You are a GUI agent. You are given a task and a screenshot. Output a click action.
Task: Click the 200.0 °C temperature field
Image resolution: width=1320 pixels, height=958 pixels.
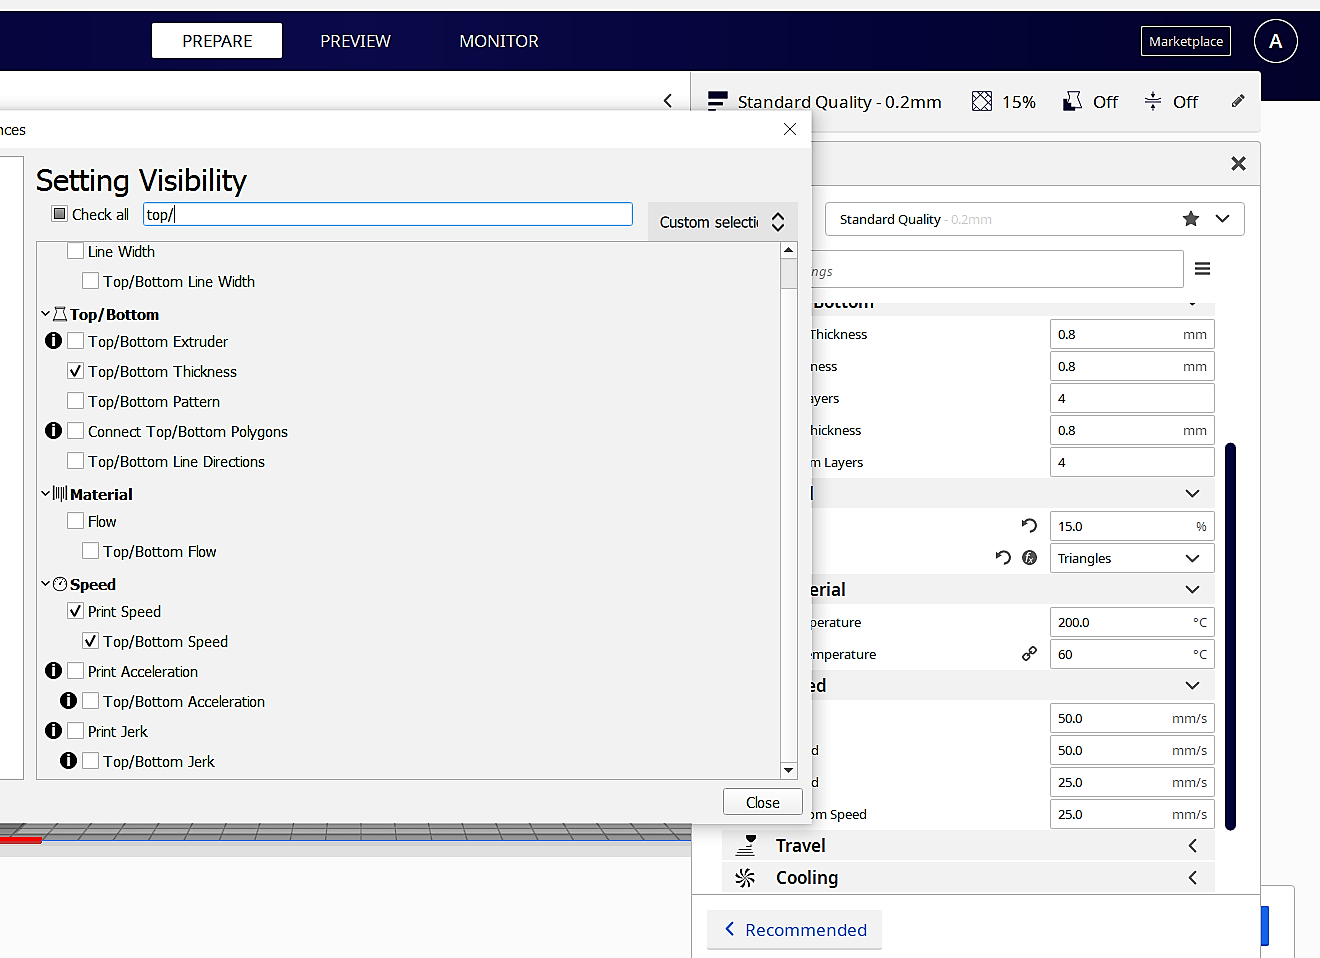click(1132, 622)
